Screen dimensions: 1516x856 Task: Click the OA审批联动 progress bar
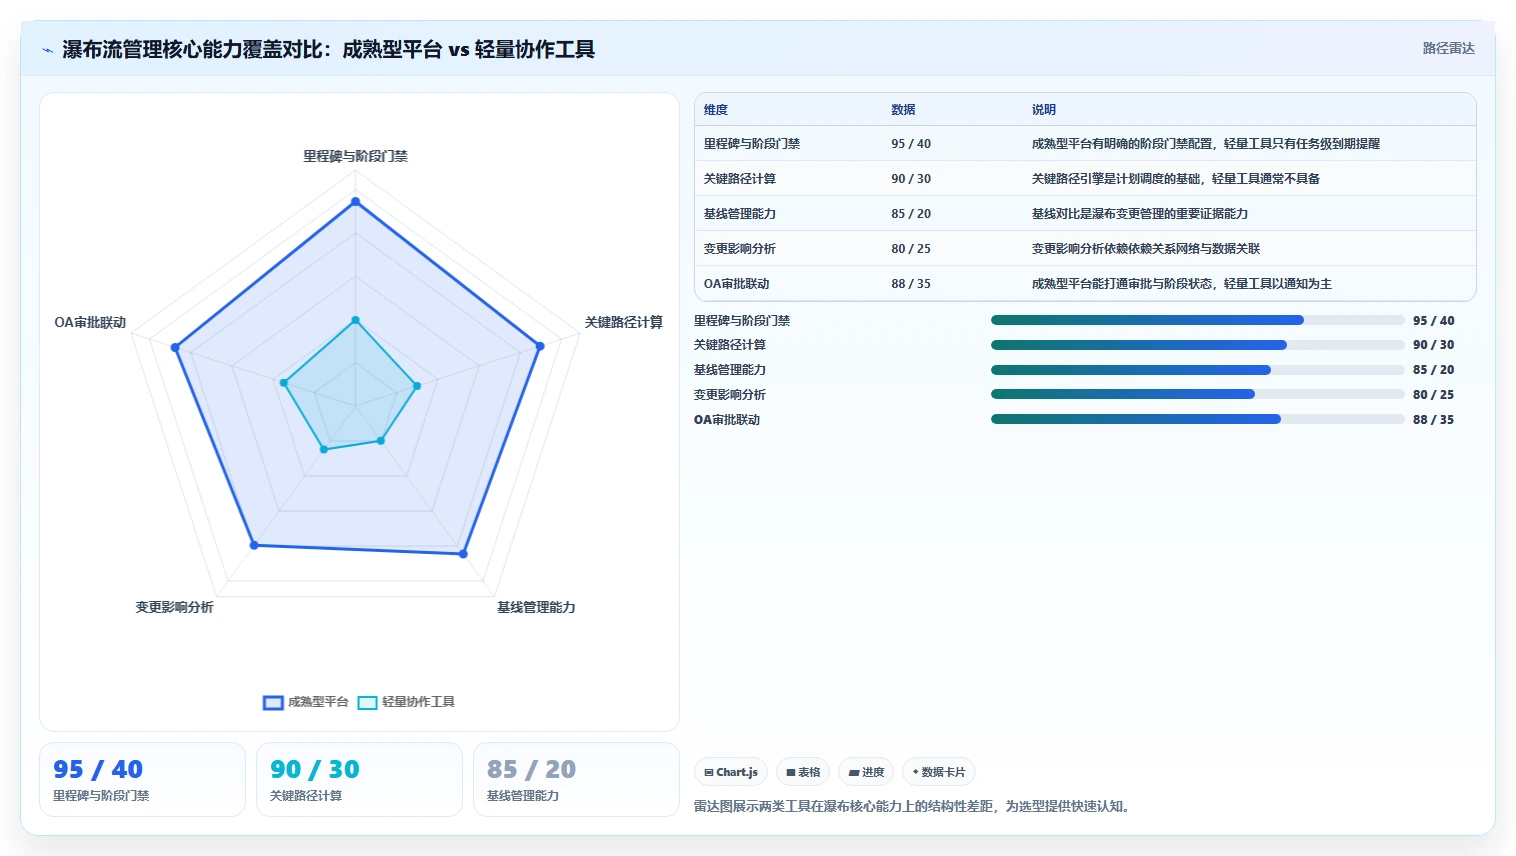point(1197,419)
